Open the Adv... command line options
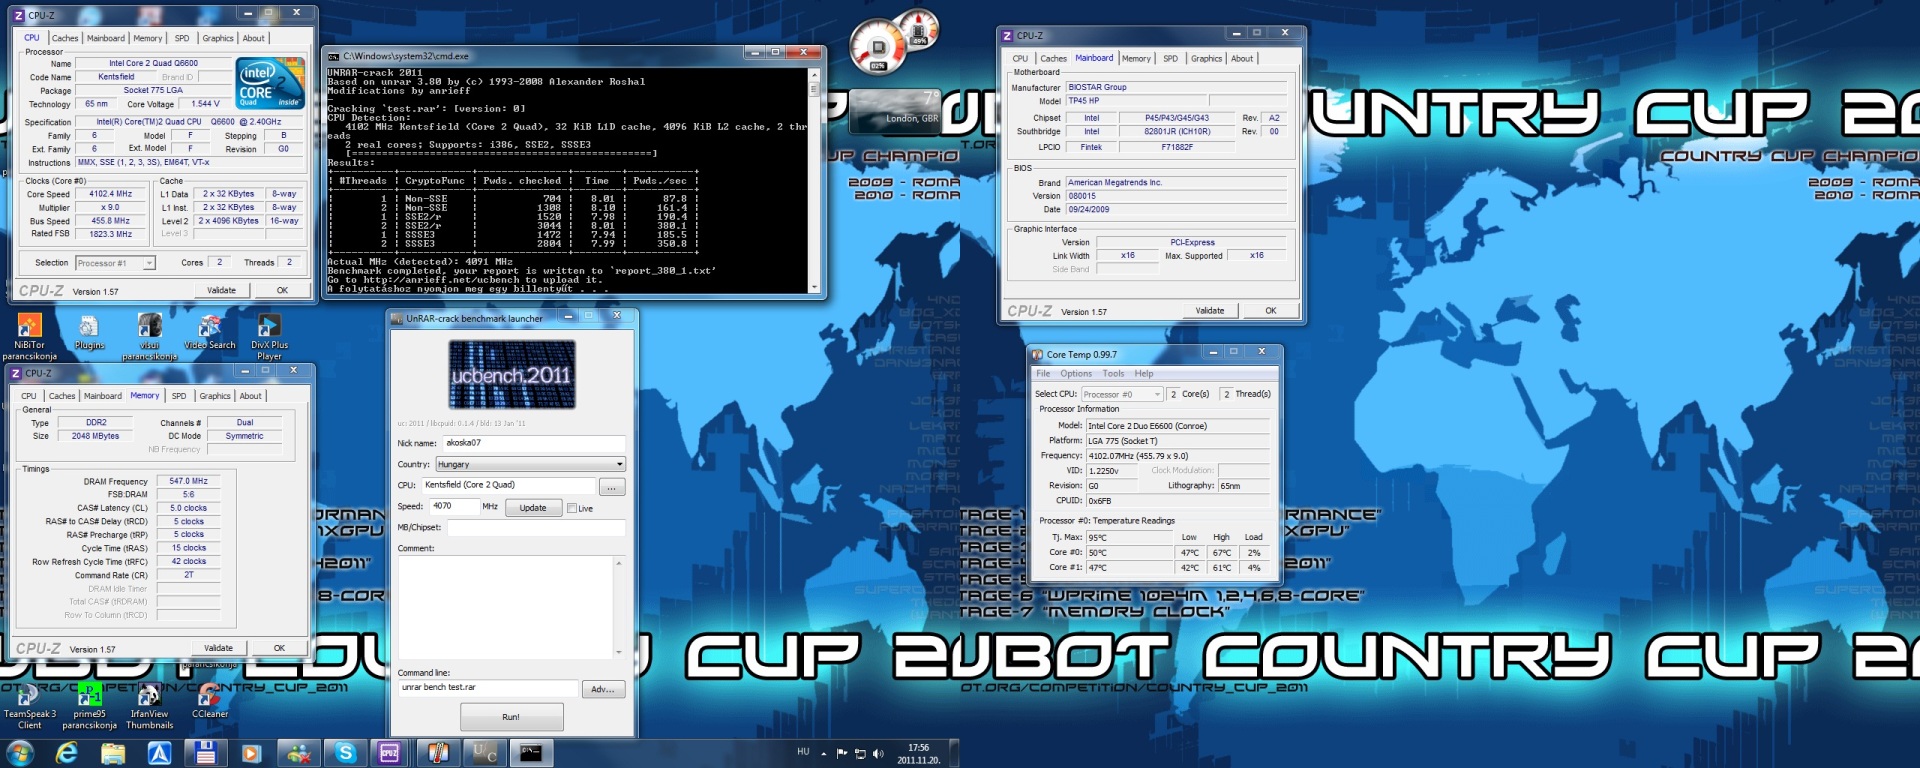The width and height of the screenshot is (1920, 768). click(x=603, y=689)
